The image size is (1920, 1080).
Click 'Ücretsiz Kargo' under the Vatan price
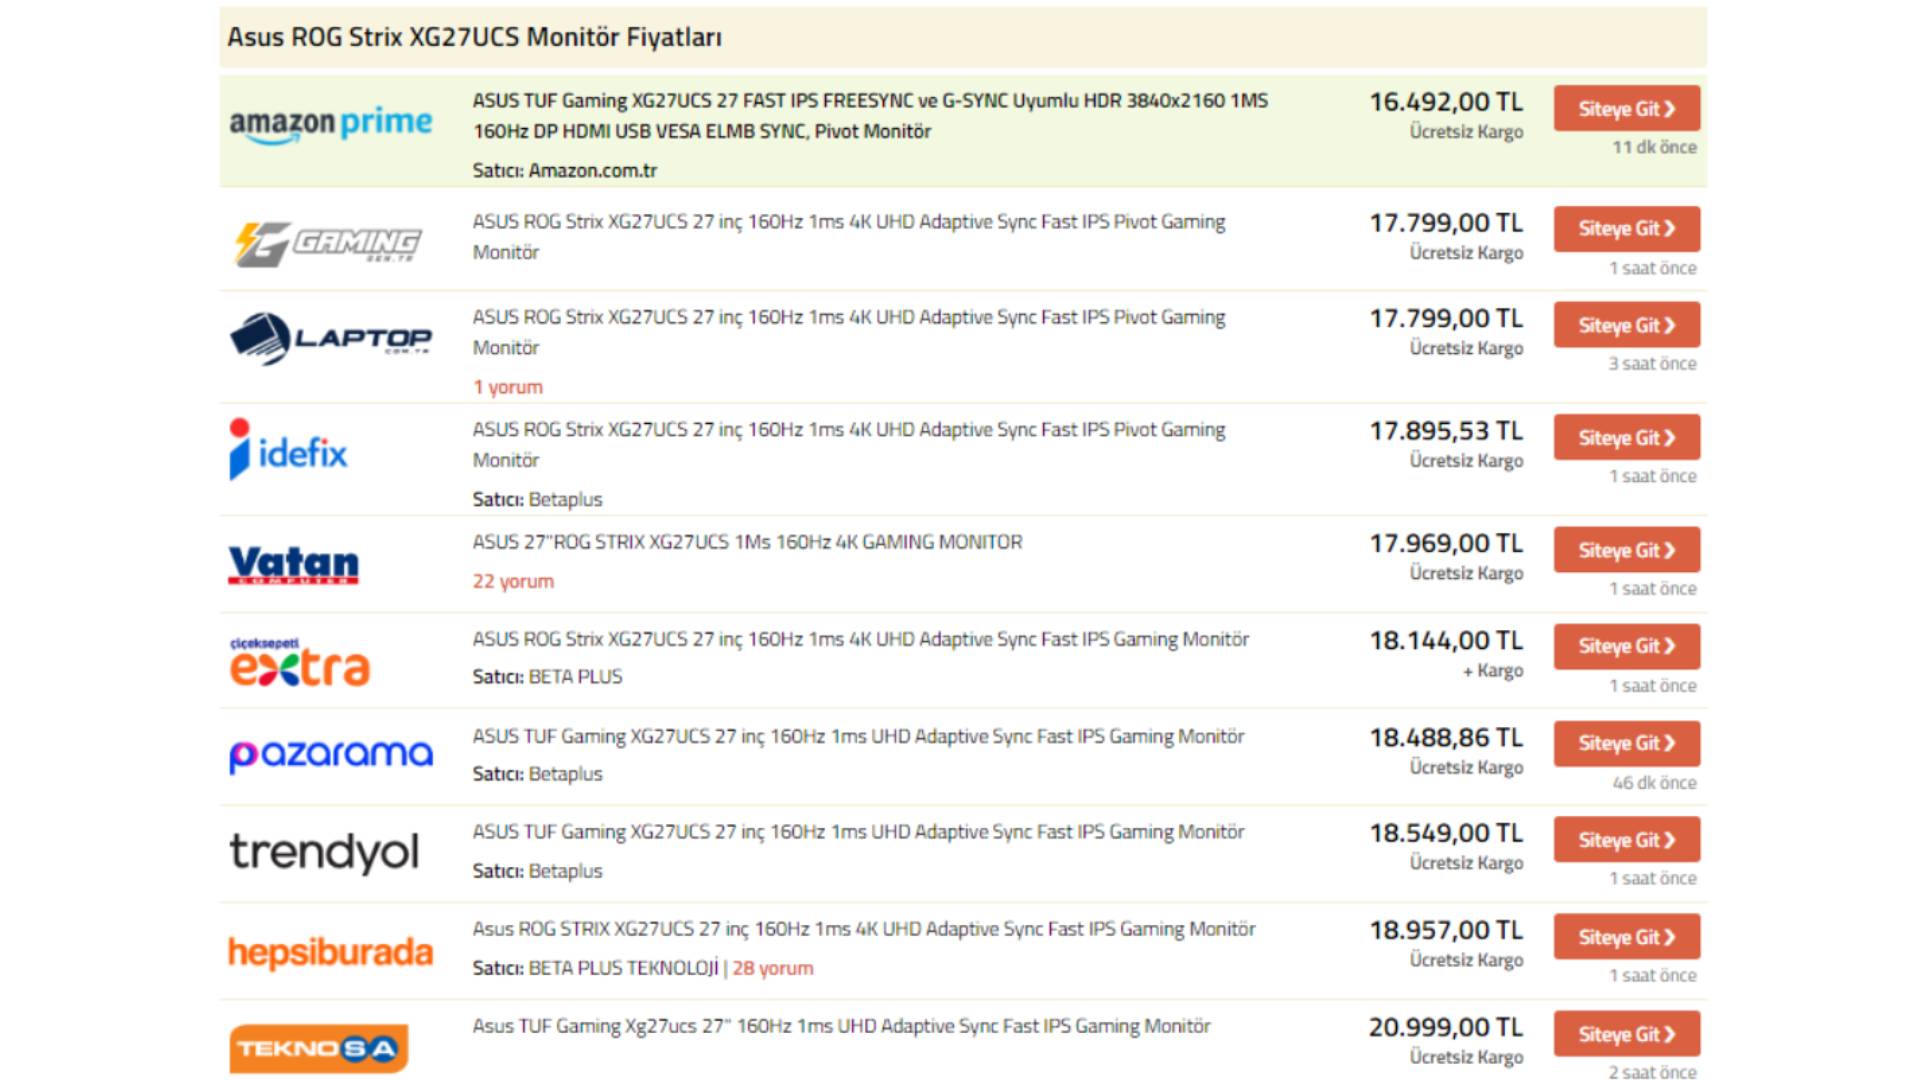pyautogui.click(x=1467, y=573)
